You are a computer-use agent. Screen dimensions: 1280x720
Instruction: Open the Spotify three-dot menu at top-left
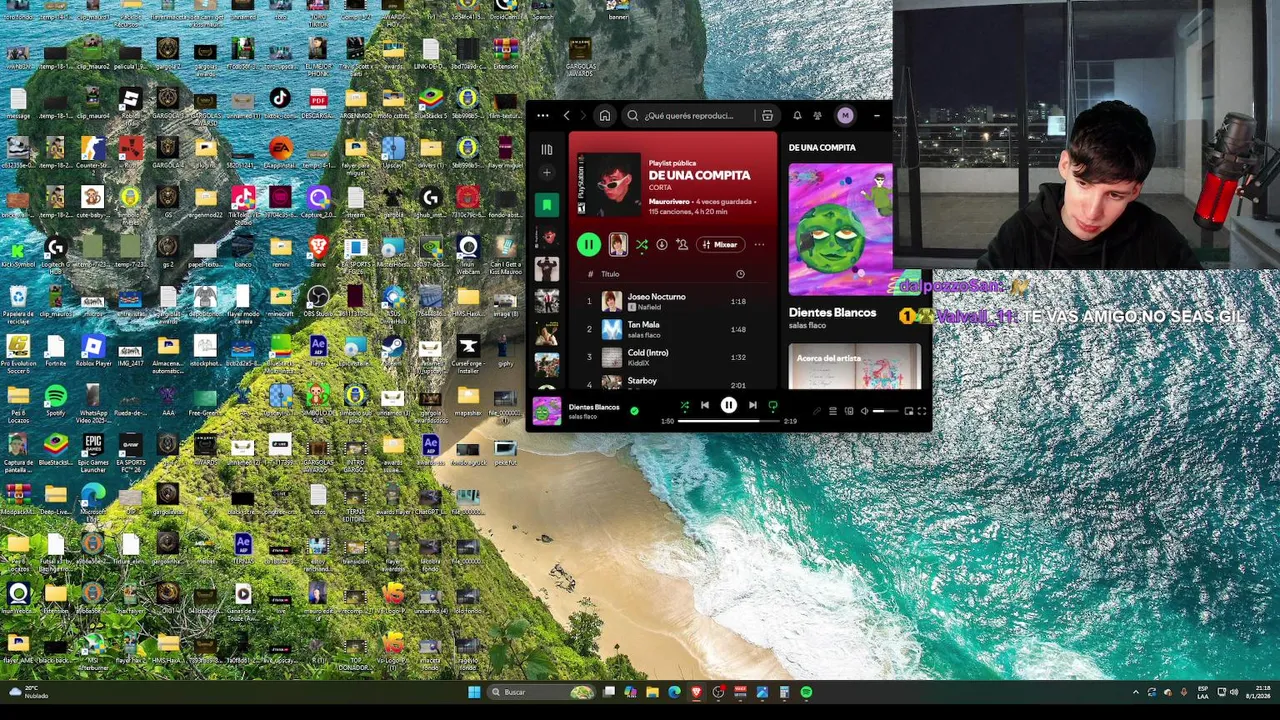click(x=543, y=116)
